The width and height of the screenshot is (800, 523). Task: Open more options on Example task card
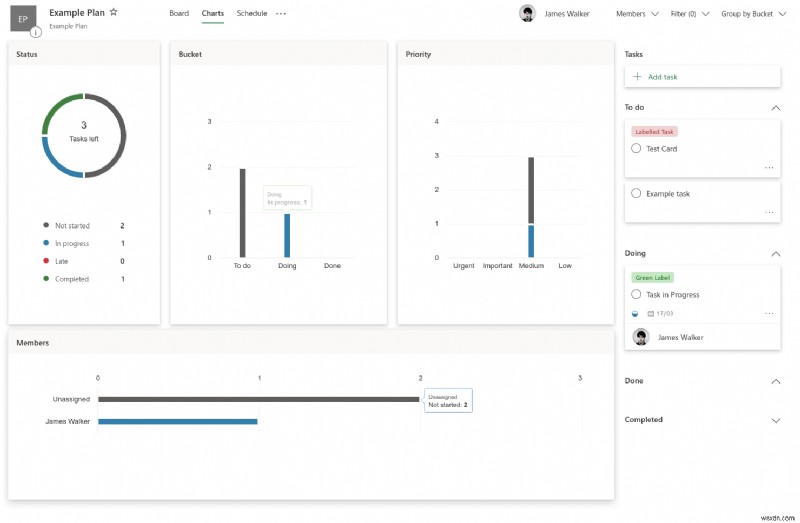click(769, 212)
